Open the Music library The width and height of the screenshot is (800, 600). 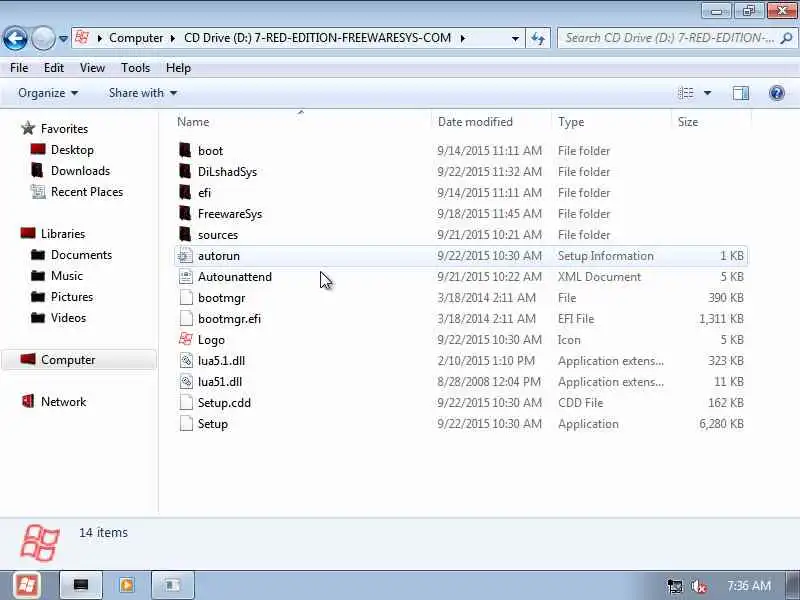pyautogui.click(x=67, y=276)
